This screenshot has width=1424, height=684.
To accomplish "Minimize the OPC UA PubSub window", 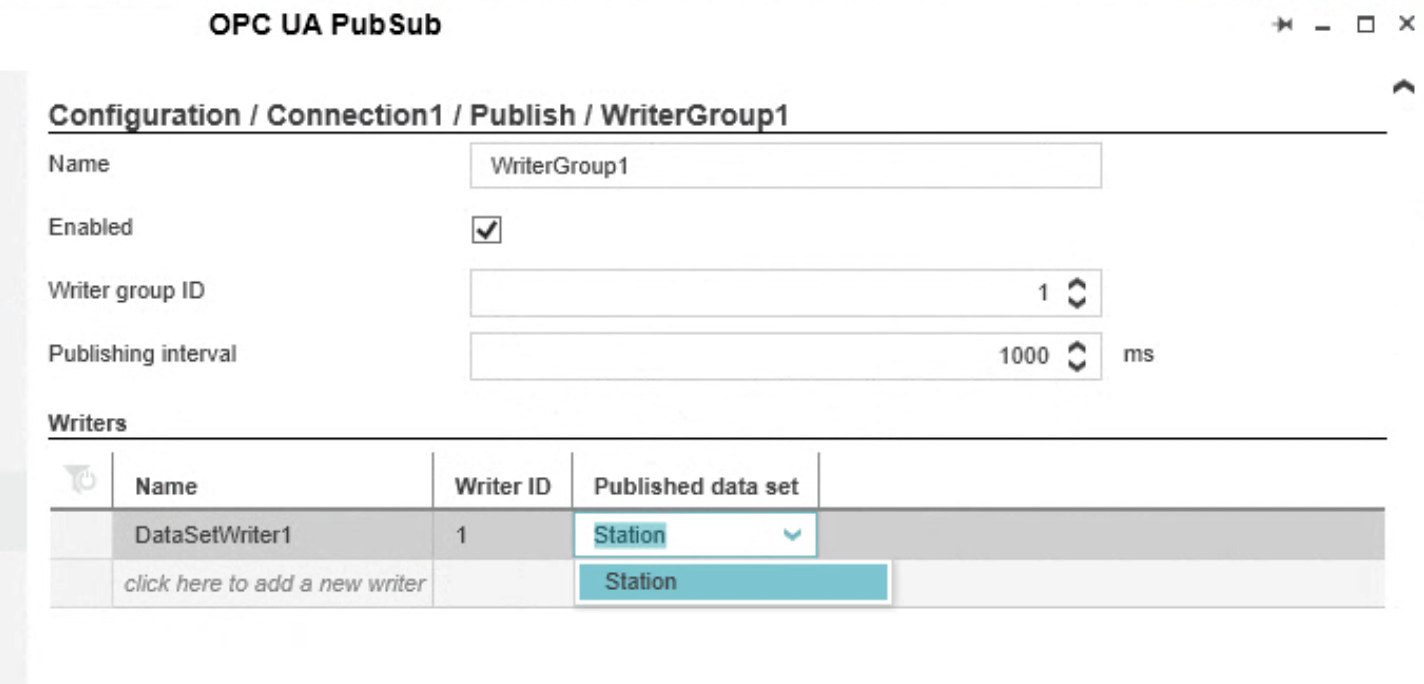I will pos(1326,27).
